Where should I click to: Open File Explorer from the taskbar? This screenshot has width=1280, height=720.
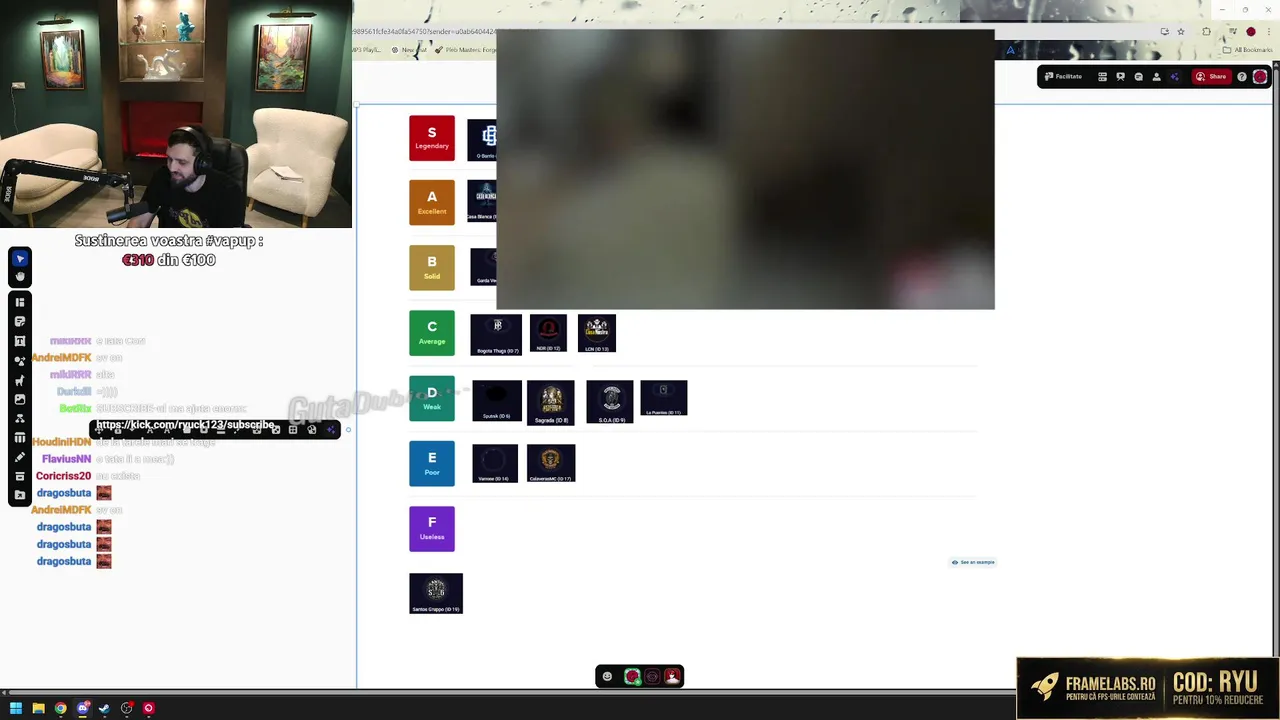click(x=38, y=708)
